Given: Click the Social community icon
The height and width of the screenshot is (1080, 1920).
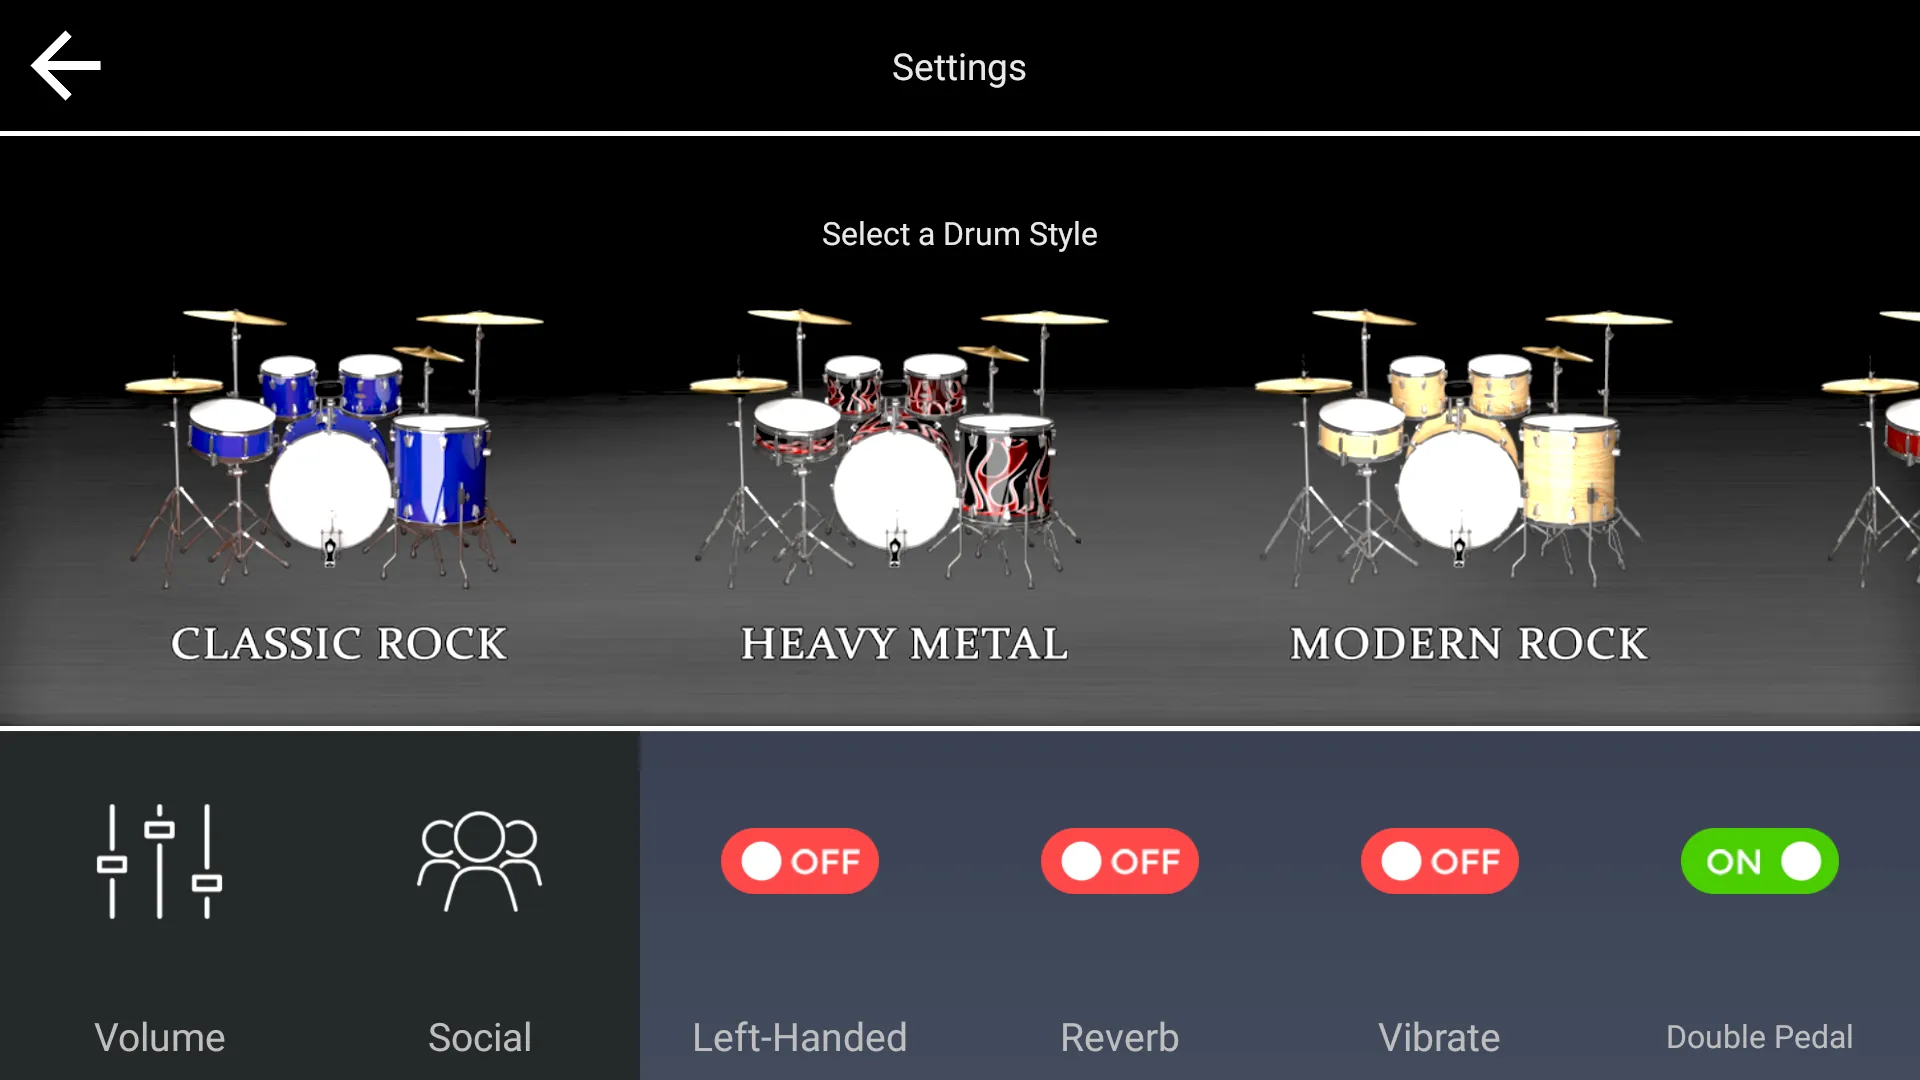Looking at the screenshot, I should [x=480, y=861].
